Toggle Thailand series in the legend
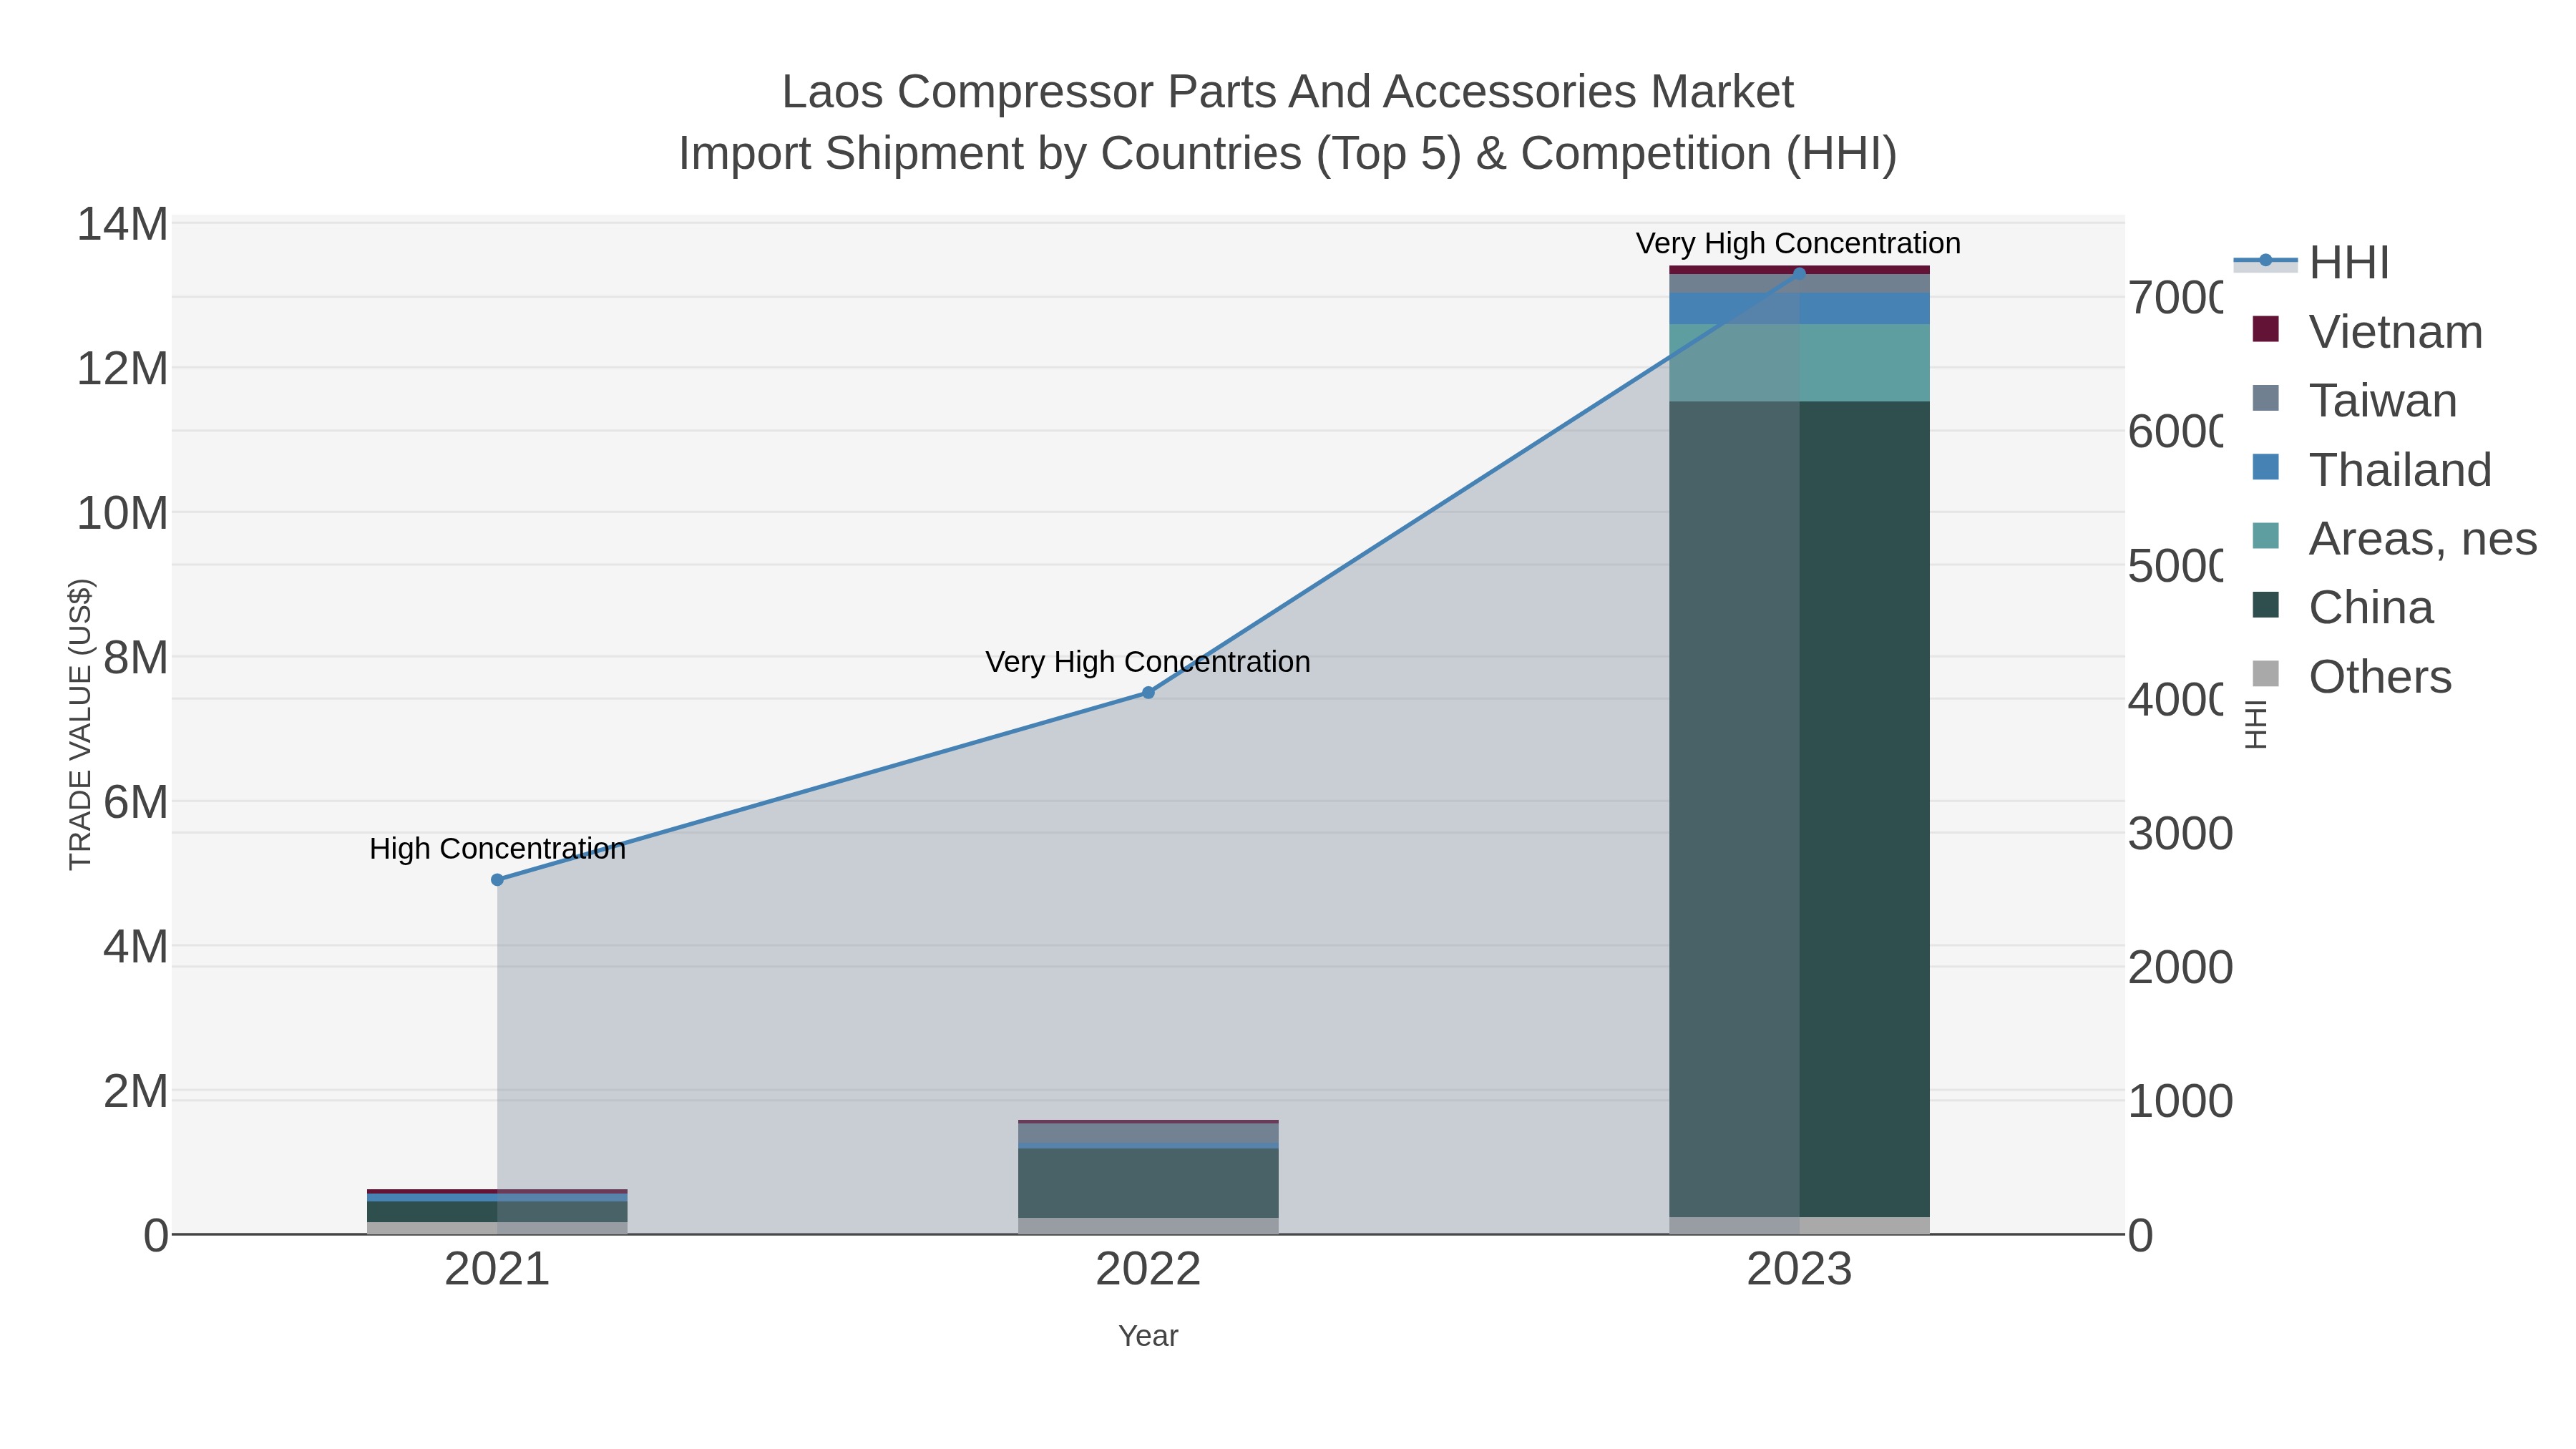 [2372, 470]
